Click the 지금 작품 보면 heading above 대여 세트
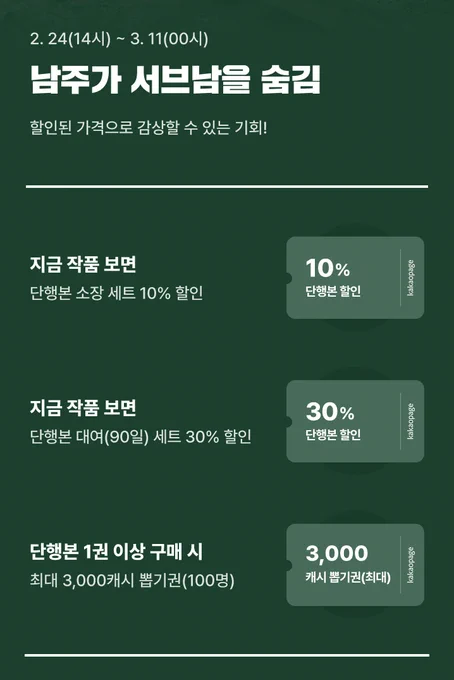Image resolution: width=454 pixels, height=680 pixels. [83, 408]
